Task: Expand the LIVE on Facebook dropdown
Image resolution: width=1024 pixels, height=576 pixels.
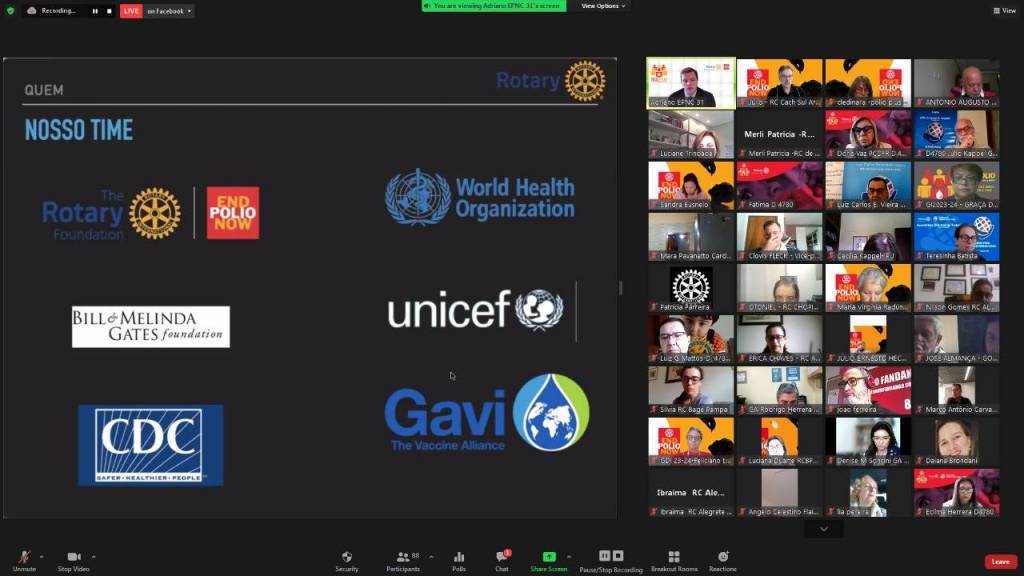Action: coord(189,11)
